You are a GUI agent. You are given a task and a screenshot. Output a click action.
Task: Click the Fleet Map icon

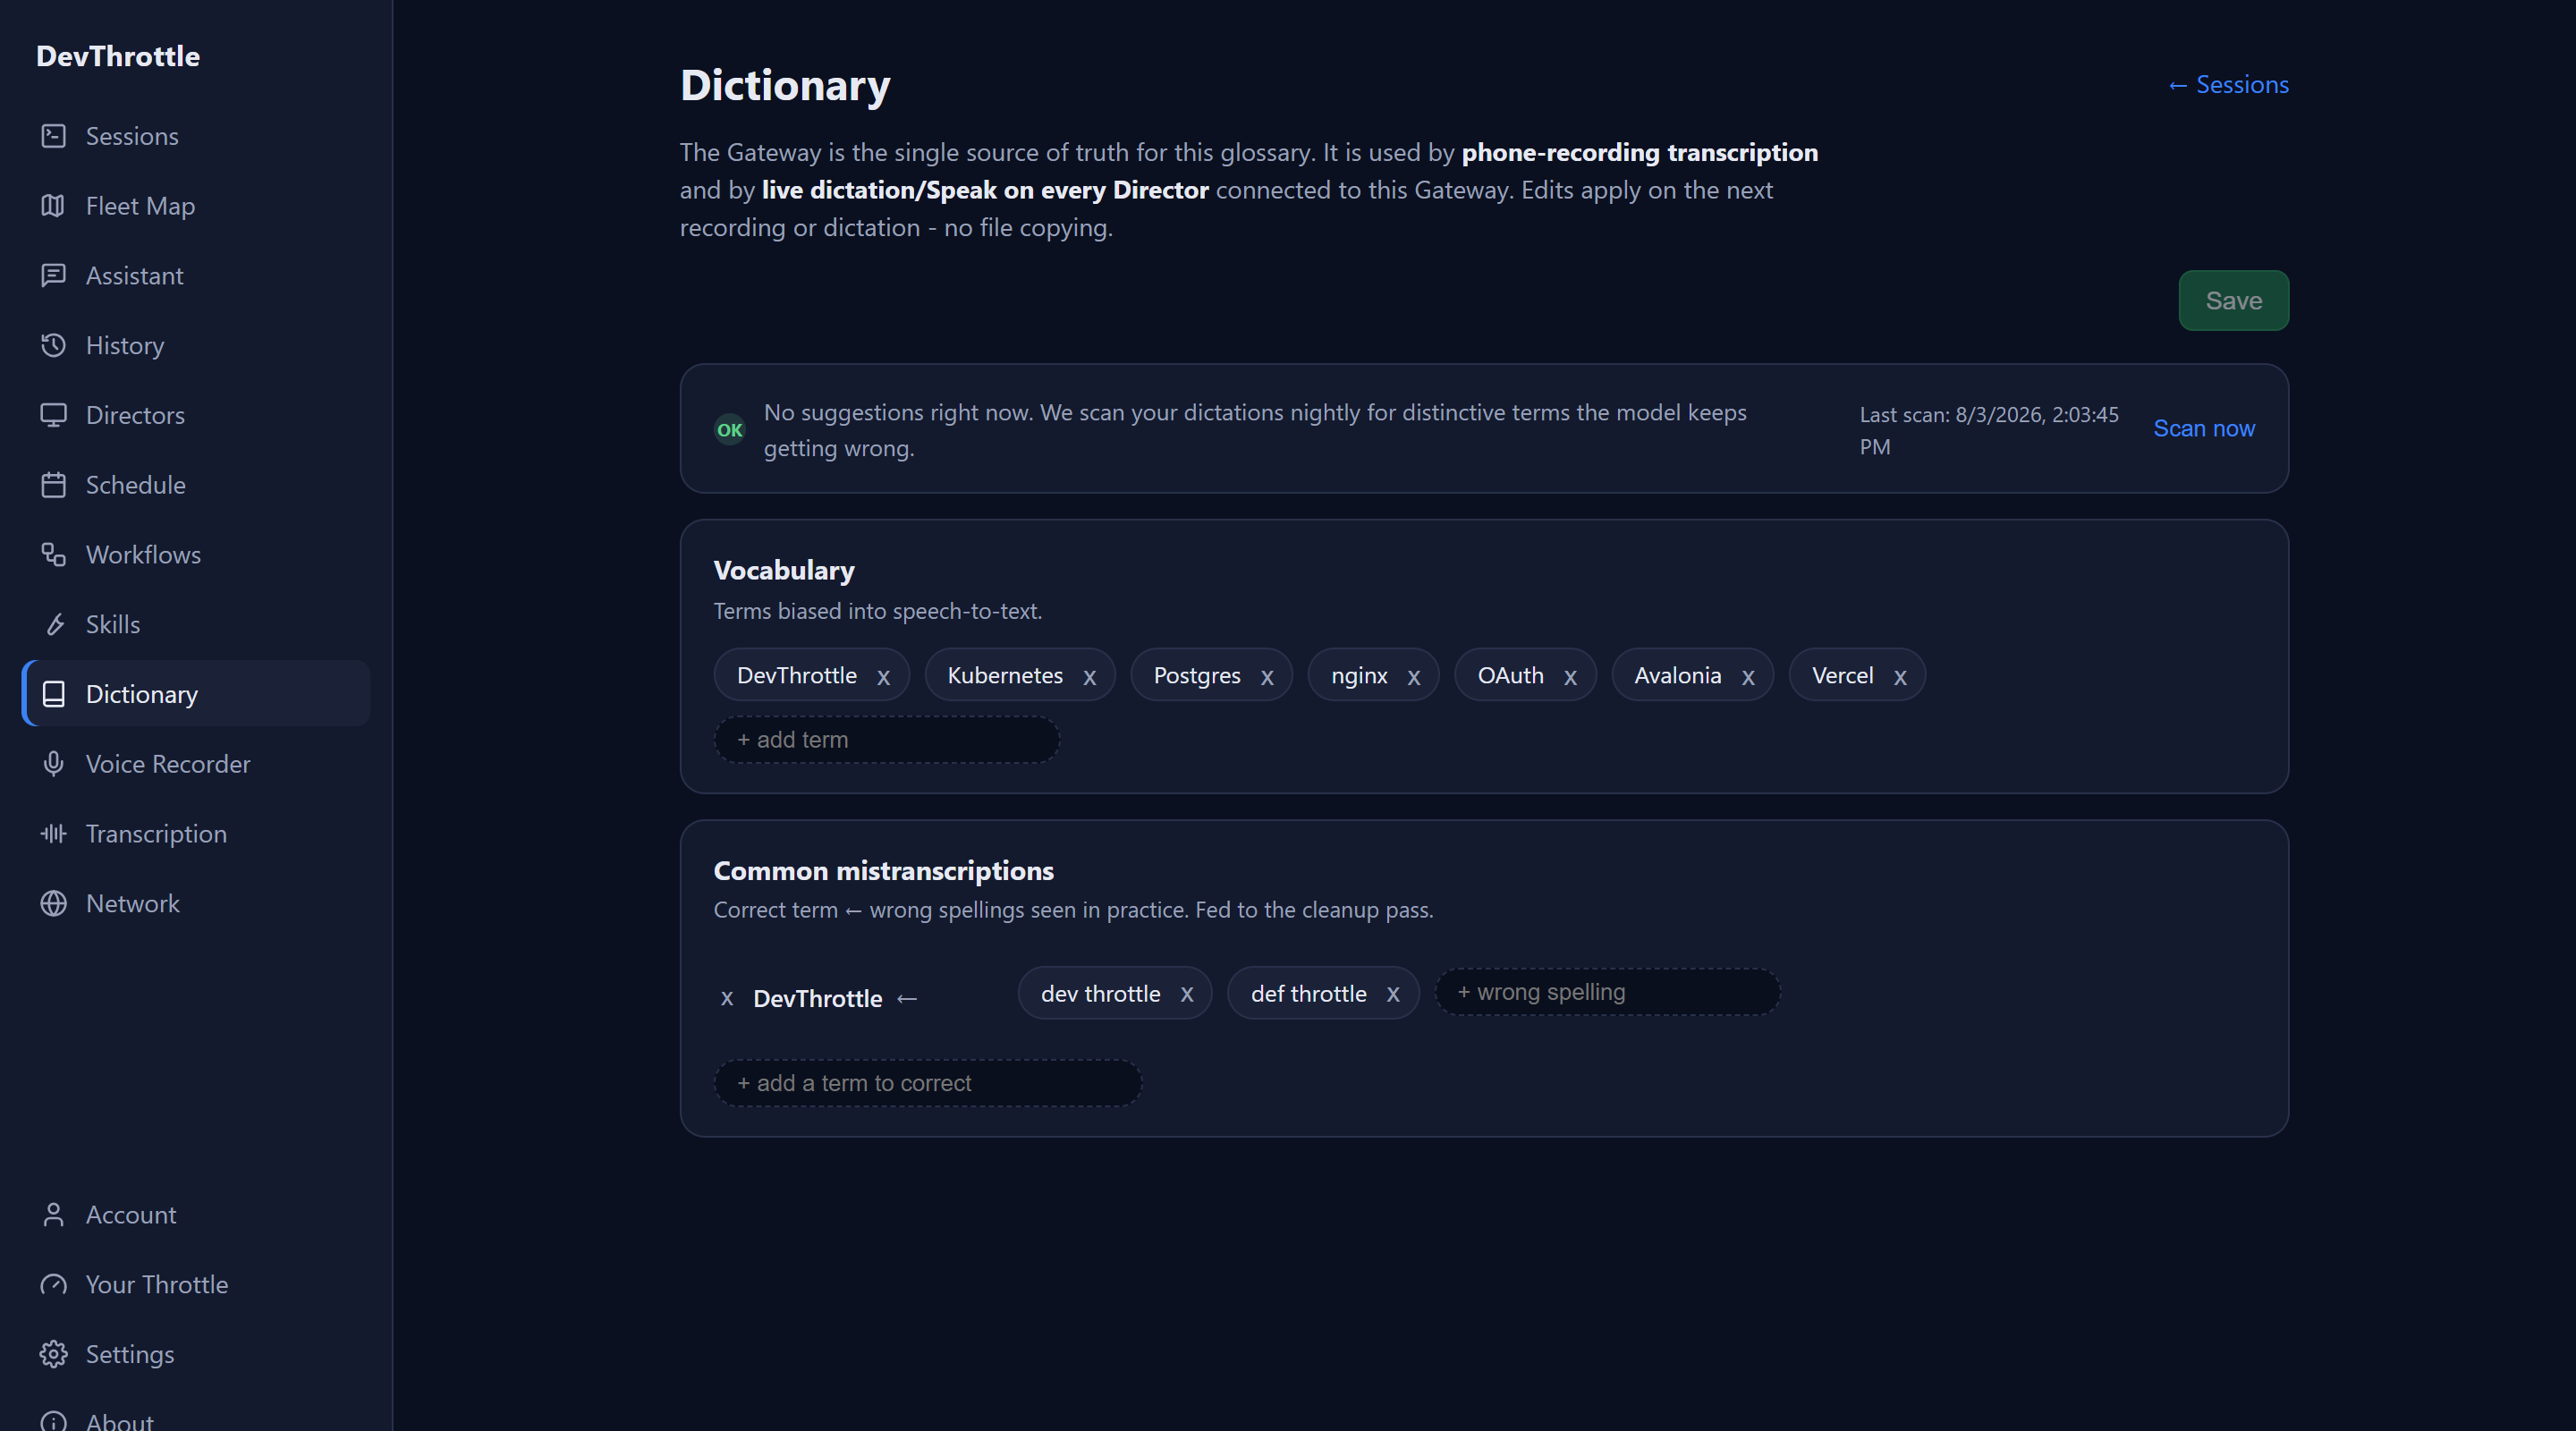(x=53, y=206)
